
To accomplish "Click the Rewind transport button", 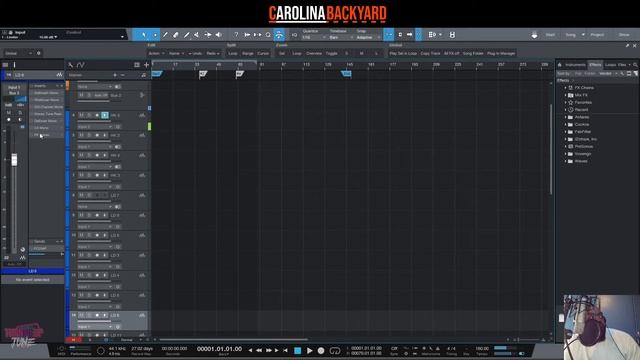I will (259, 351).
